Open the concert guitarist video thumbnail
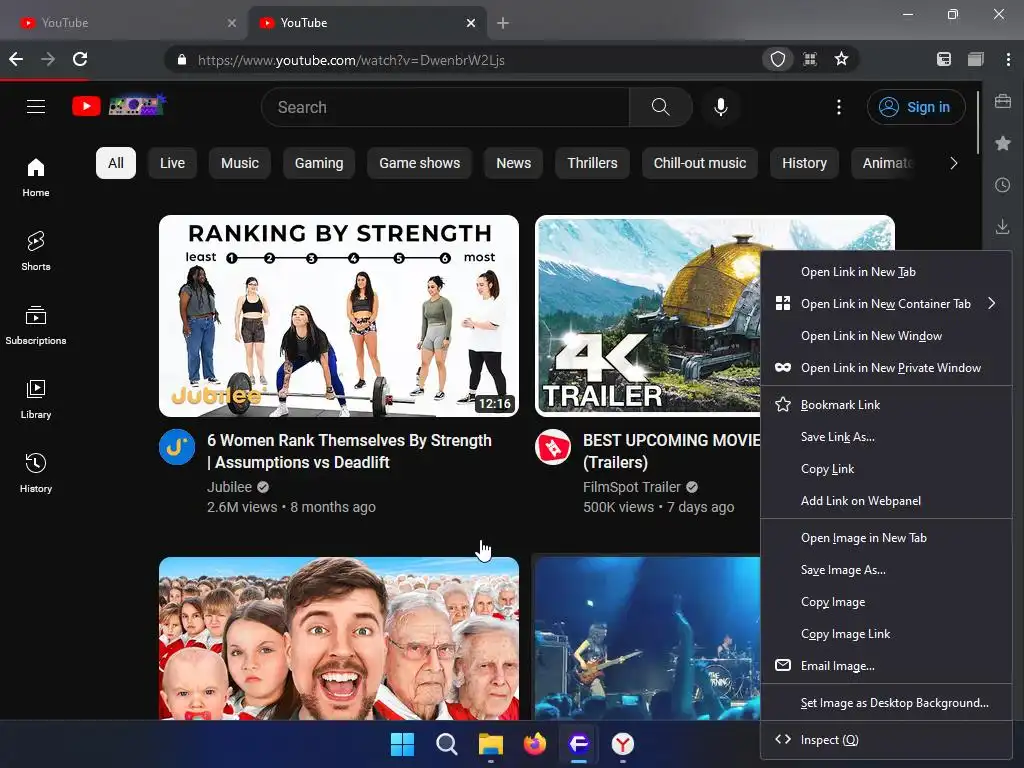This screenshot has height=768, width=1024. click(x=647, y=639)
